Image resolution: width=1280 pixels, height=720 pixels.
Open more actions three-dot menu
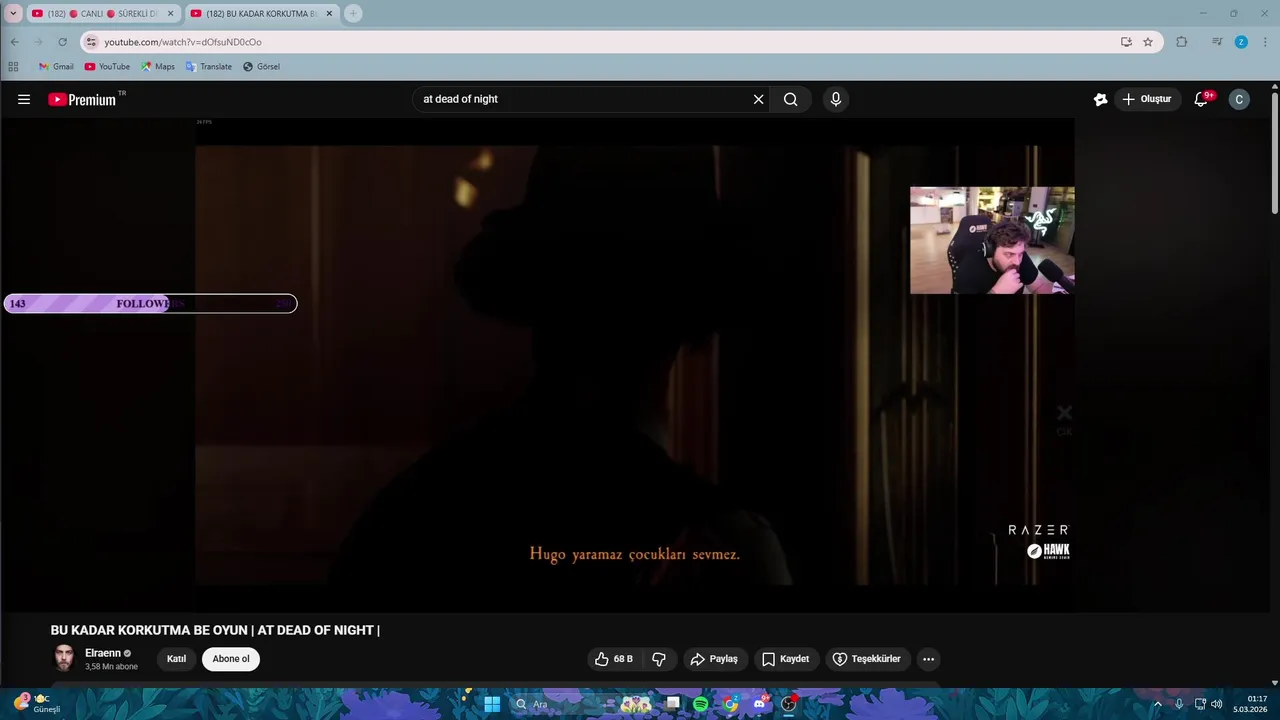928,659
